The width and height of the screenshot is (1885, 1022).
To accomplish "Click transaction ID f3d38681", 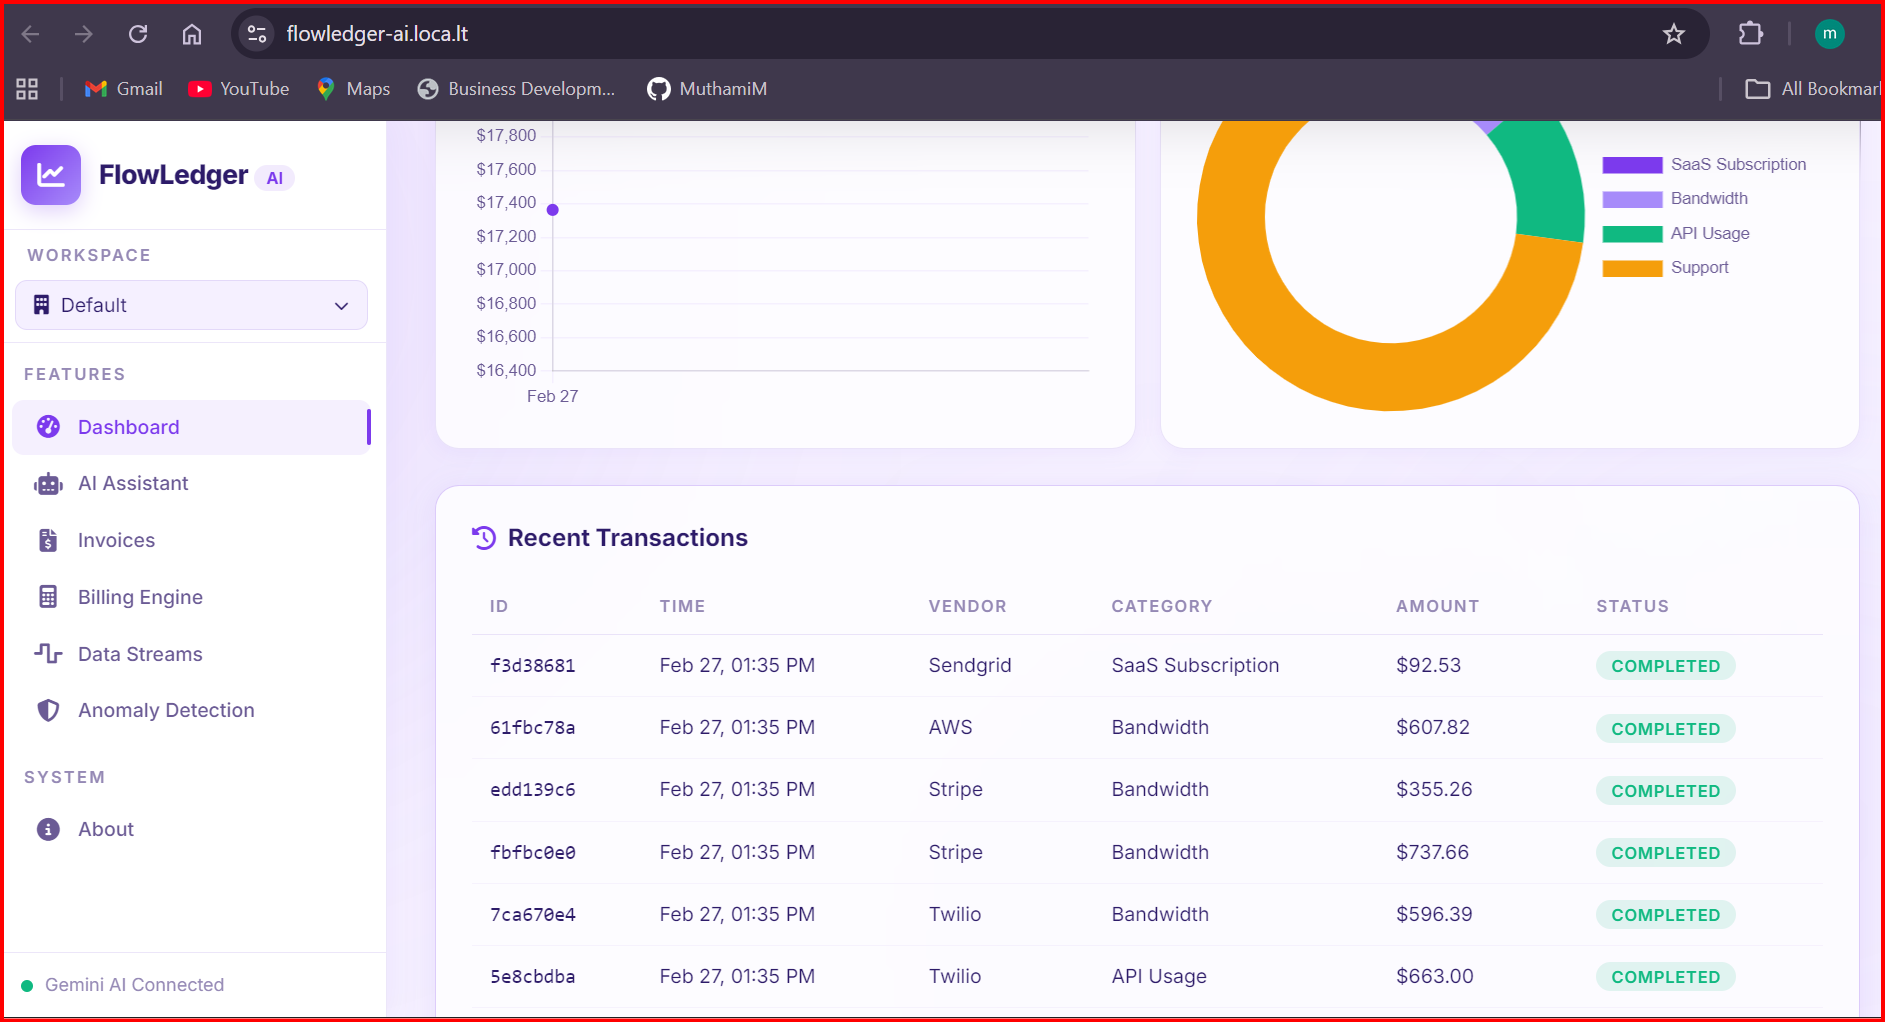I will click(533, 666).
